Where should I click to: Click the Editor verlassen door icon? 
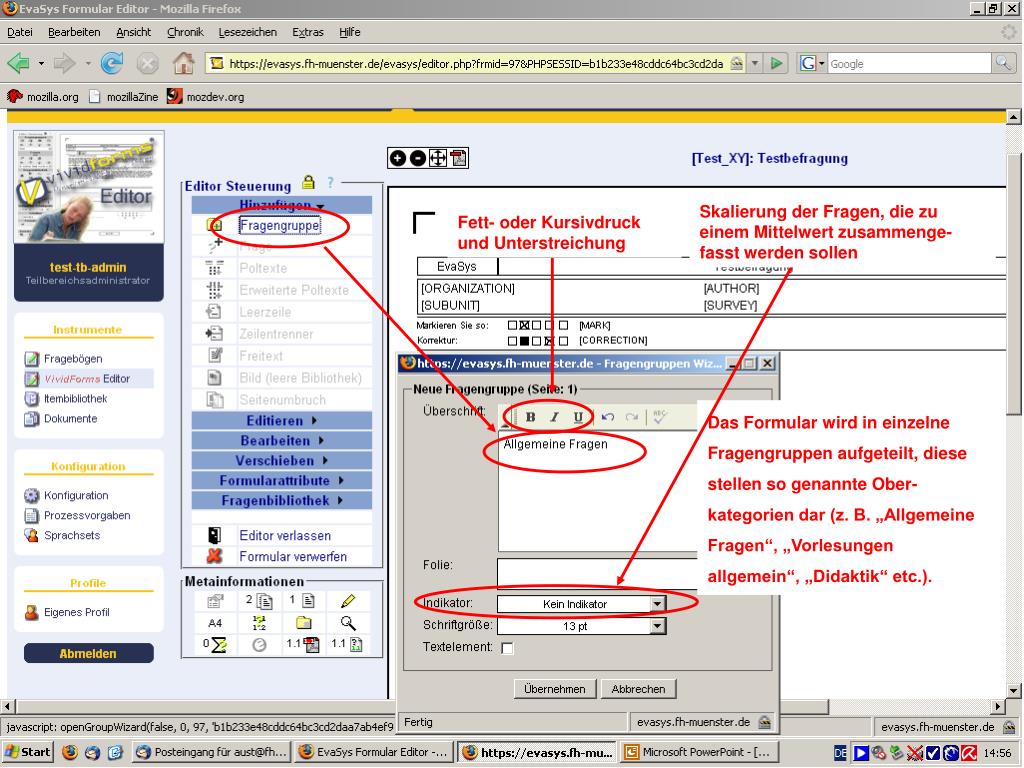pos(214,536)
